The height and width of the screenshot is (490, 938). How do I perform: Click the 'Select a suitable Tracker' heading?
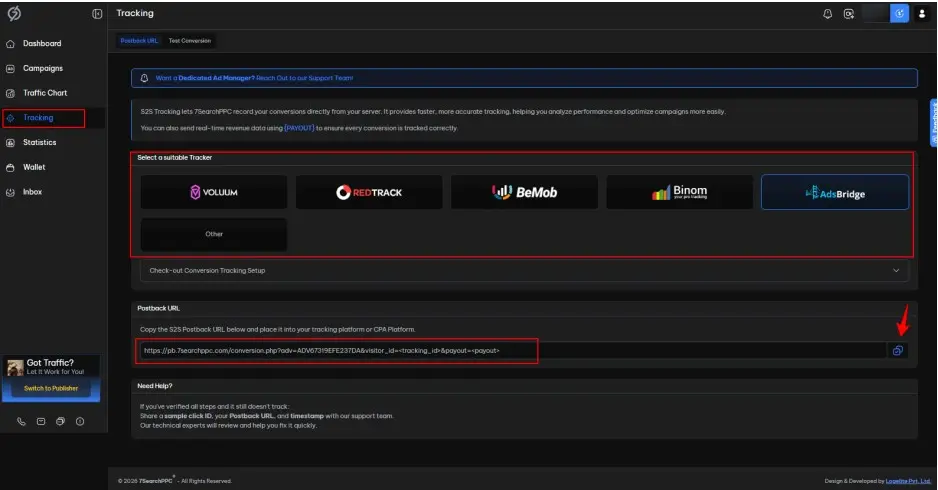(175, 157)
